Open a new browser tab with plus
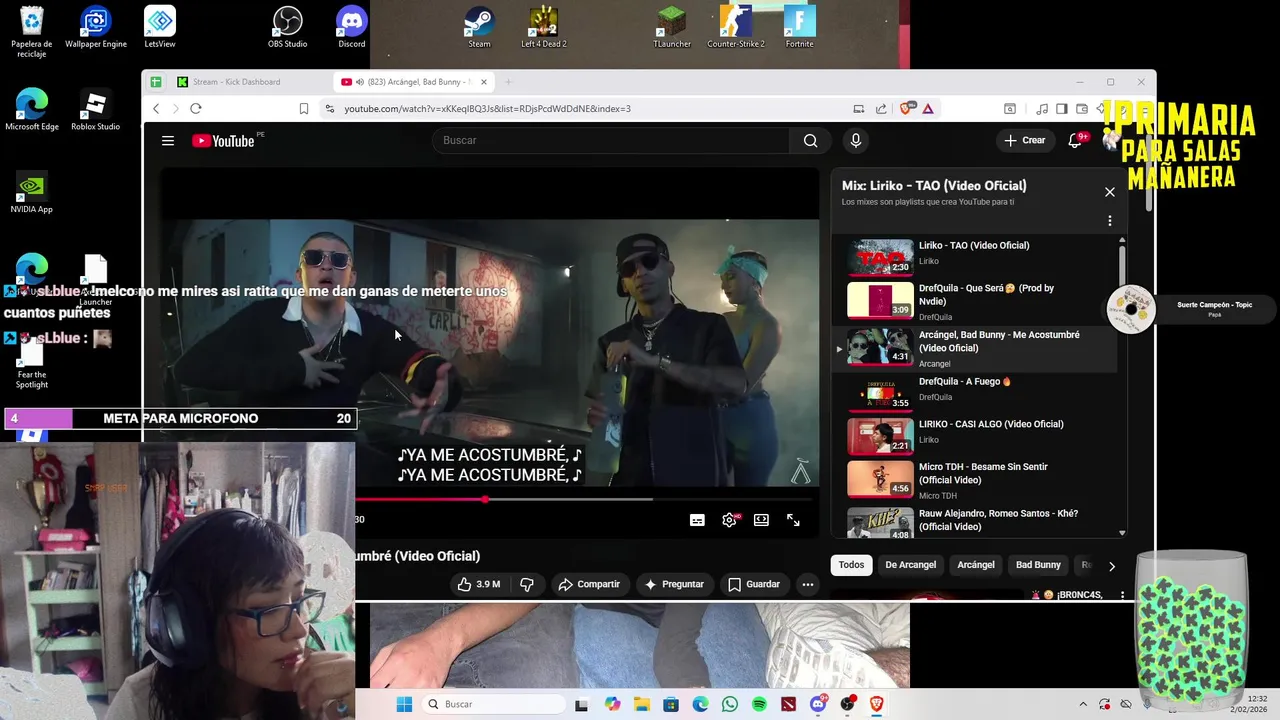 click(508, 82)
